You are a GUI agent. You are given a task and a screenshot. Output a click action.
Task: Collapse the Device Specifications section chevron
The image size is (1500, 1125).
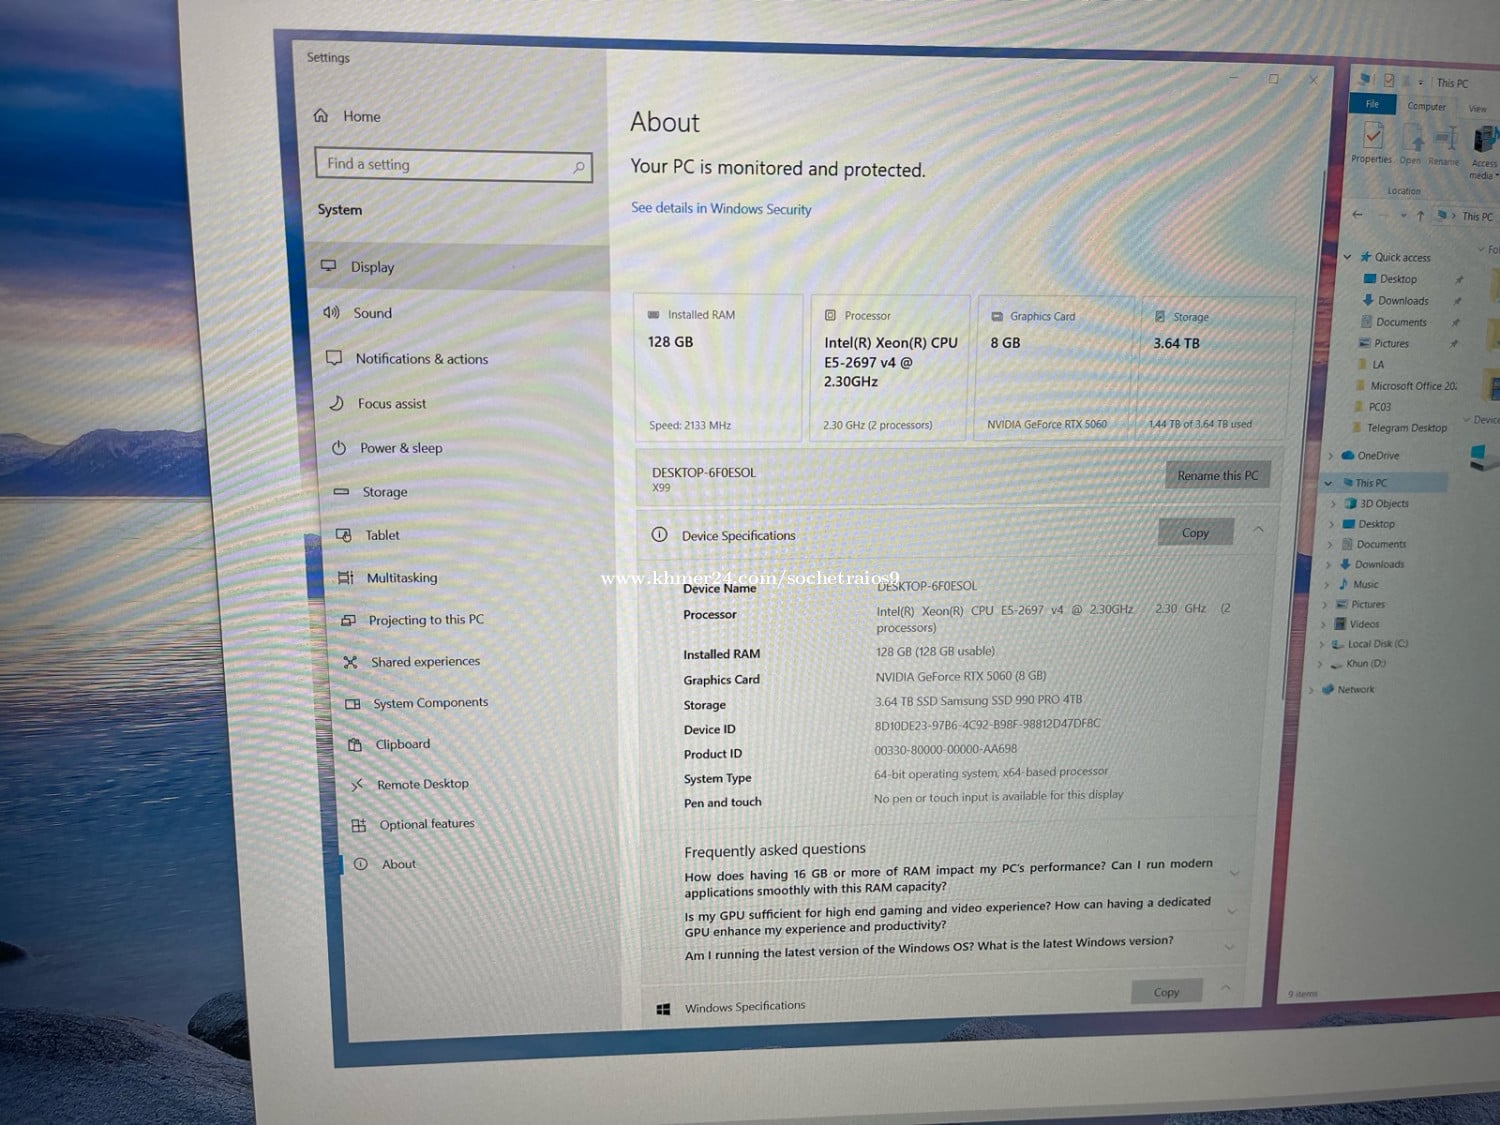click(1258, 530)
